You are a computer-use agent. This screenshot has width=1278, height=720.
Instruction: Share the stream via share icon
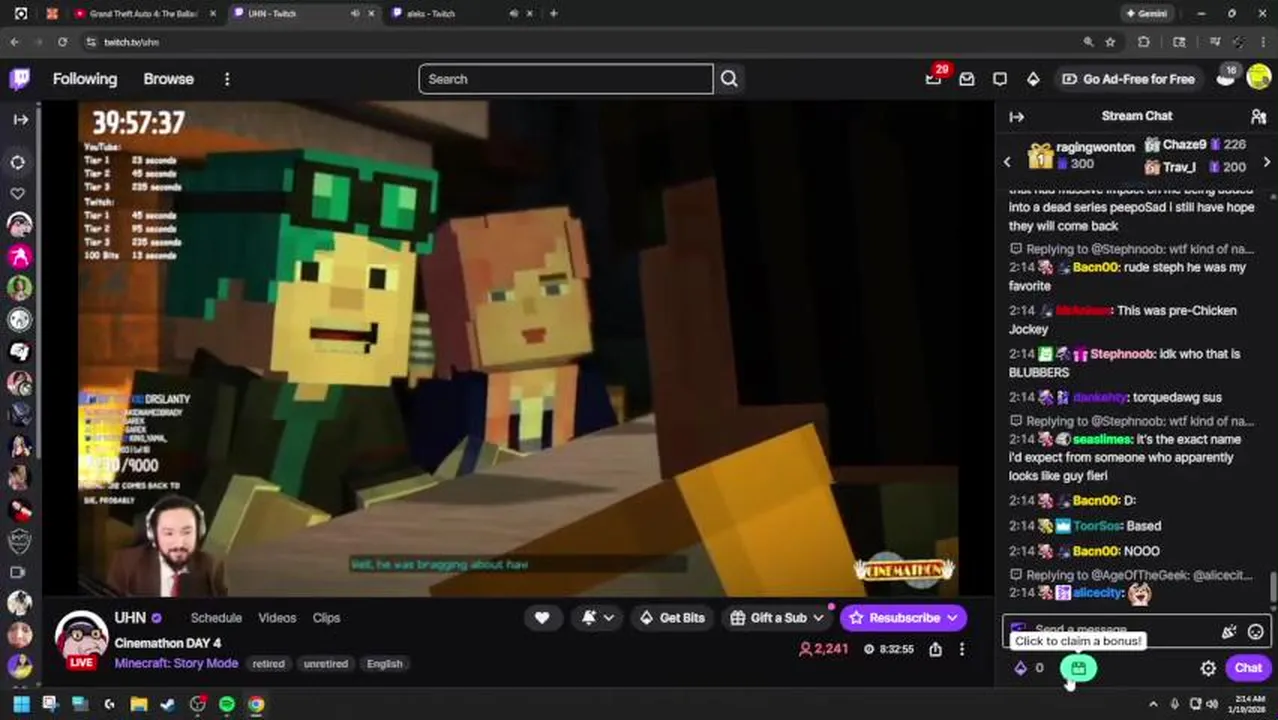[935, 649]
